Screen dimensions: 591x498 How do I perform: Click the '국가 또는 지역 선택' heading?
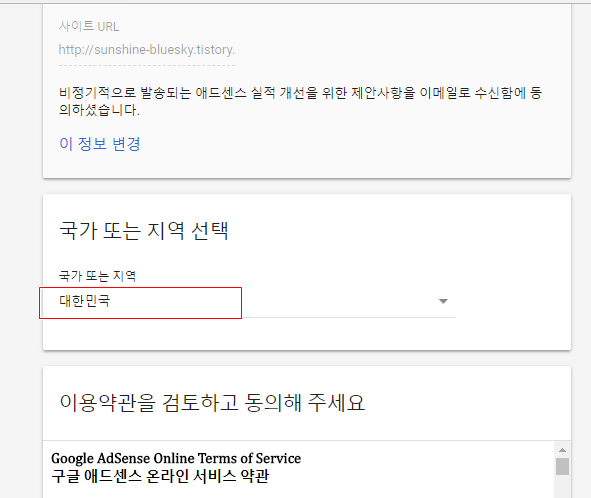click(x=144, y=230)
